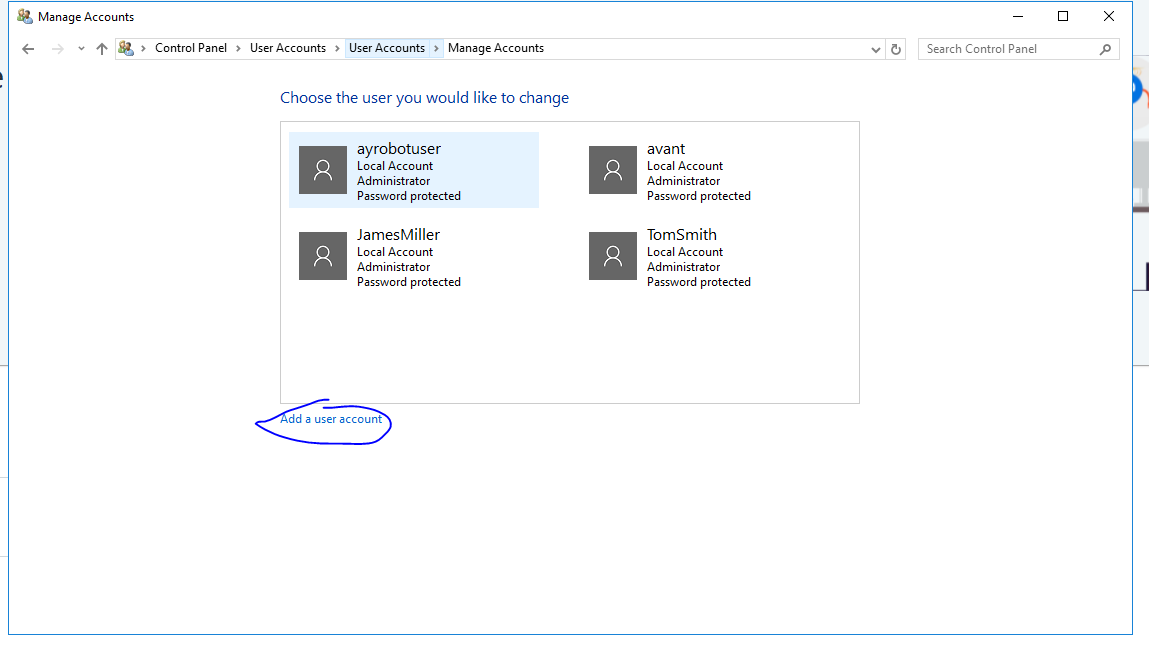1149x645 pixels.
Task: Click Add a user account link
Action: point(331,419)
